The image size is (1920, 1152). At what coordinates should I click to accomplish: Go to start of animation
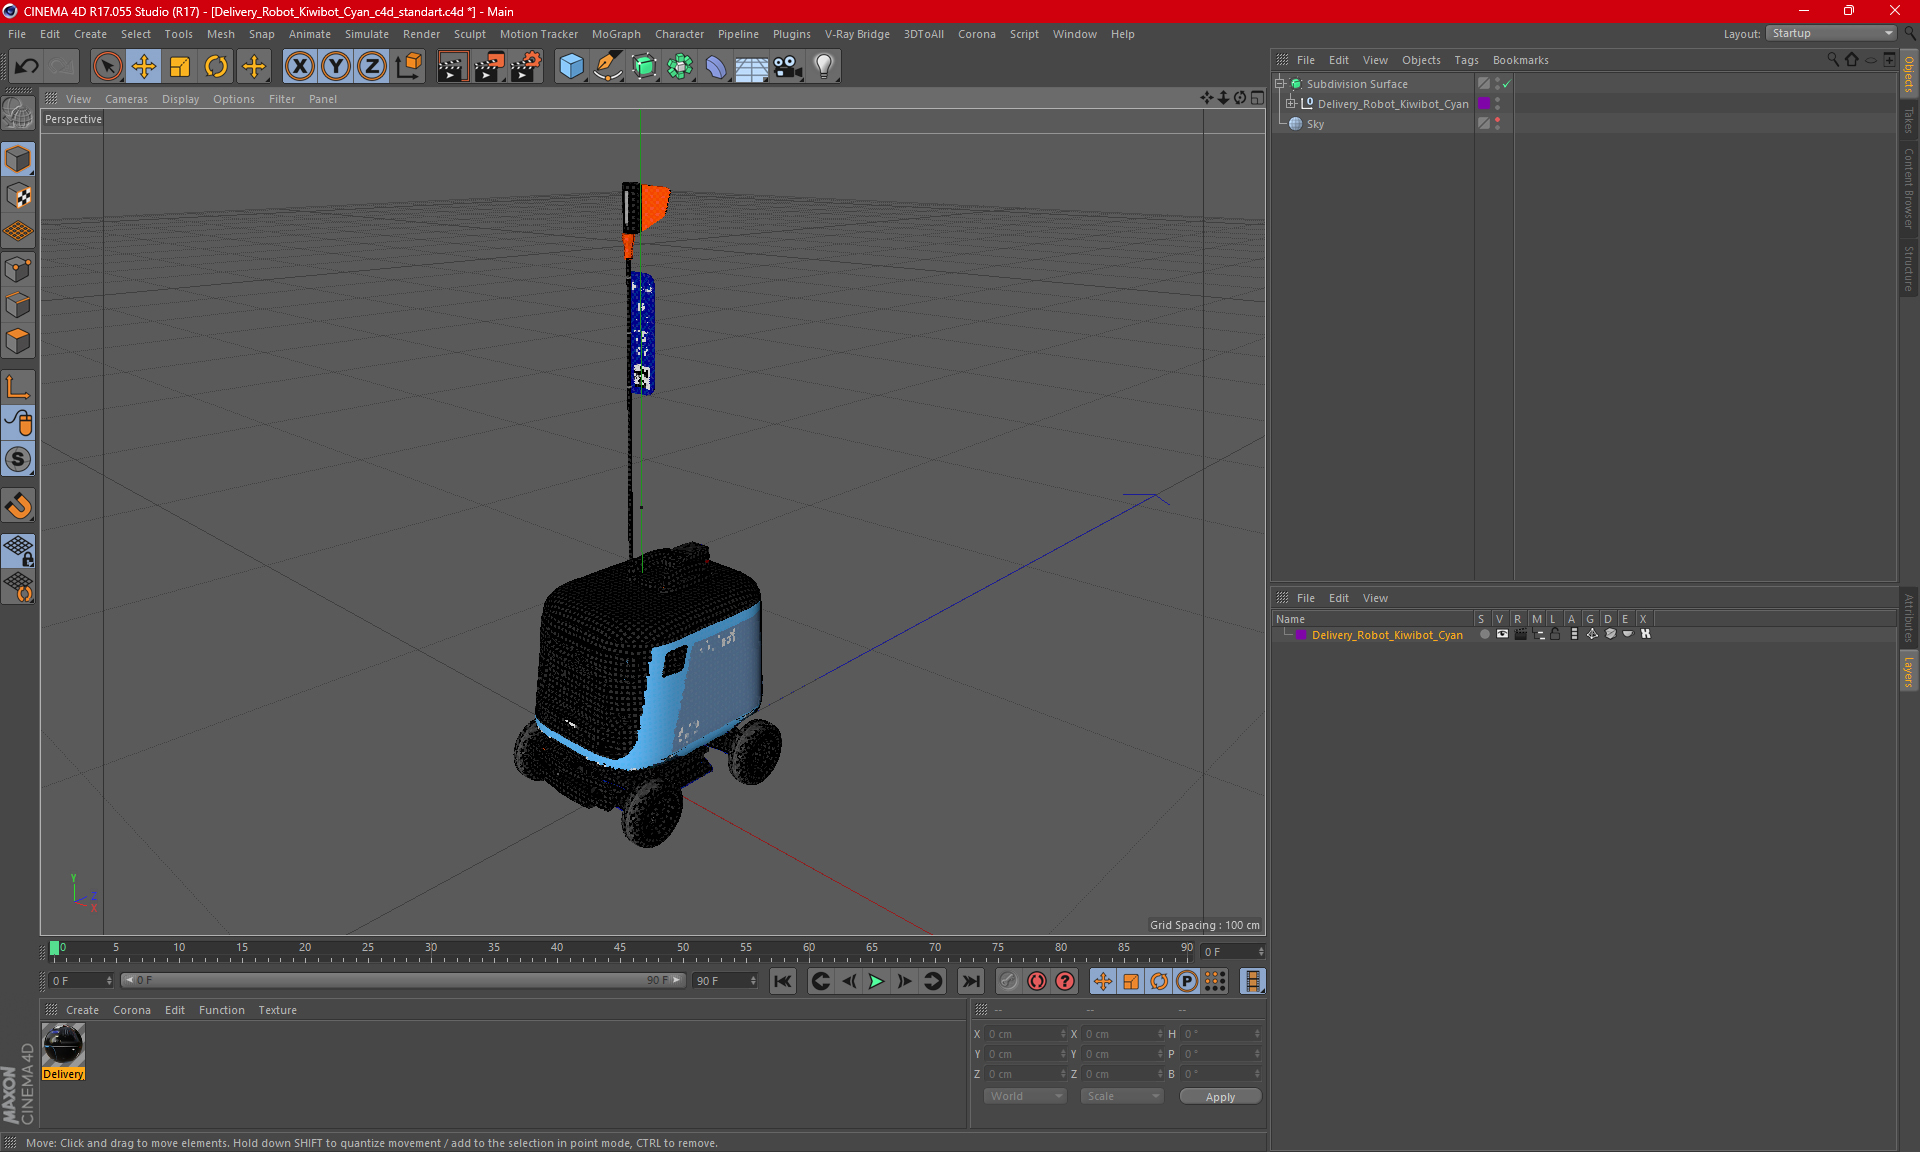(783, 981)
